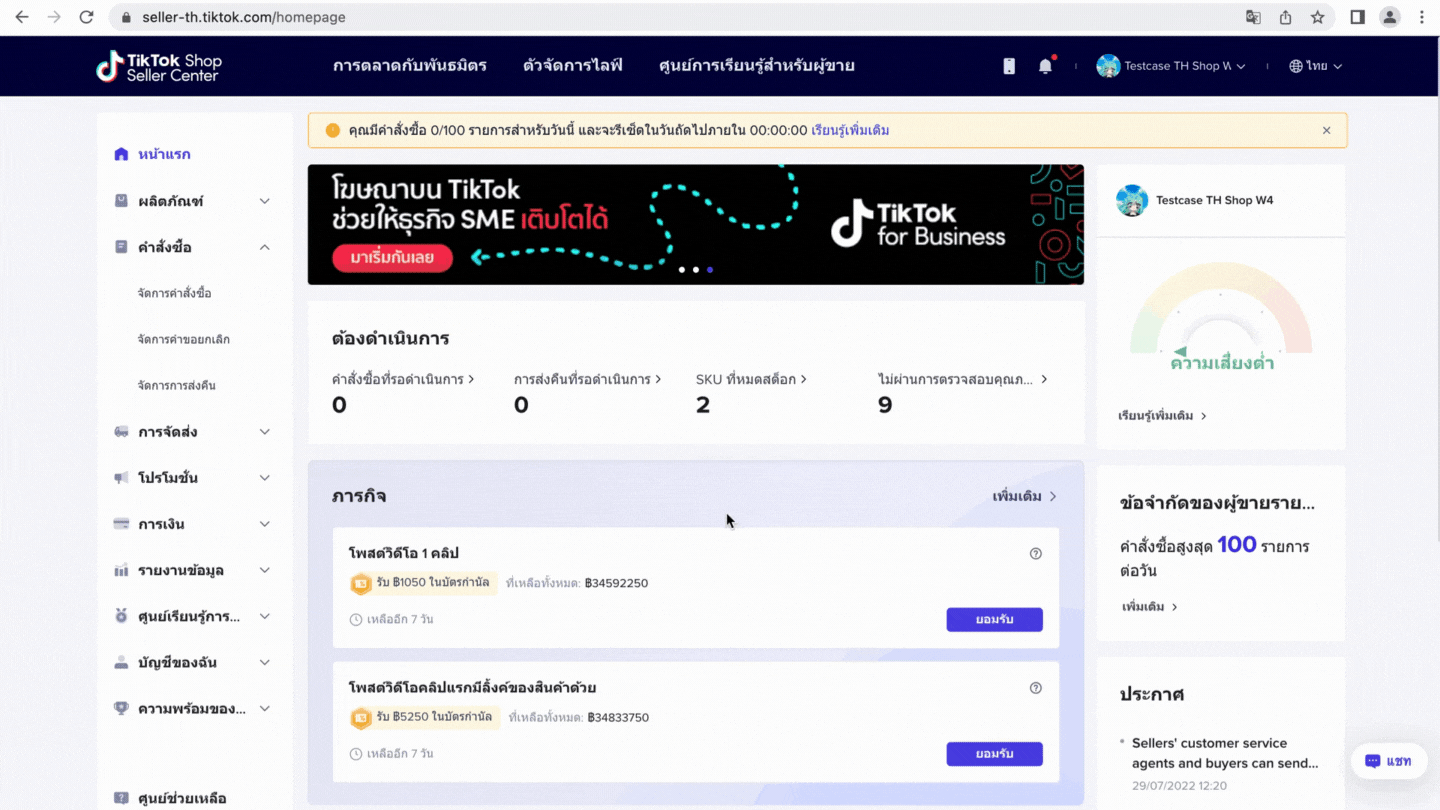The image size is (1440, 810).
Task: Click ยอมรับ for the โพสต์วิดีโอ 1 คลิป task
Action: pos(994,620)
